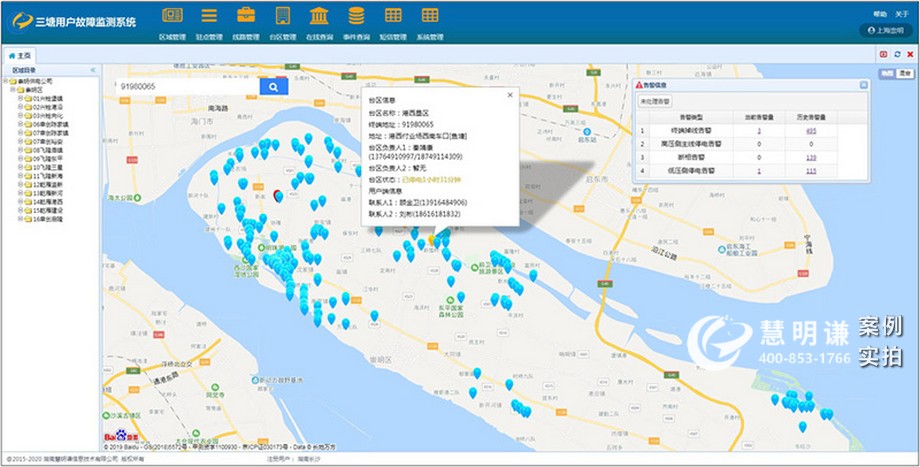Screen dimensions: 920x467
Task: Select the 主页 tab
Action: tap(20, 55)
